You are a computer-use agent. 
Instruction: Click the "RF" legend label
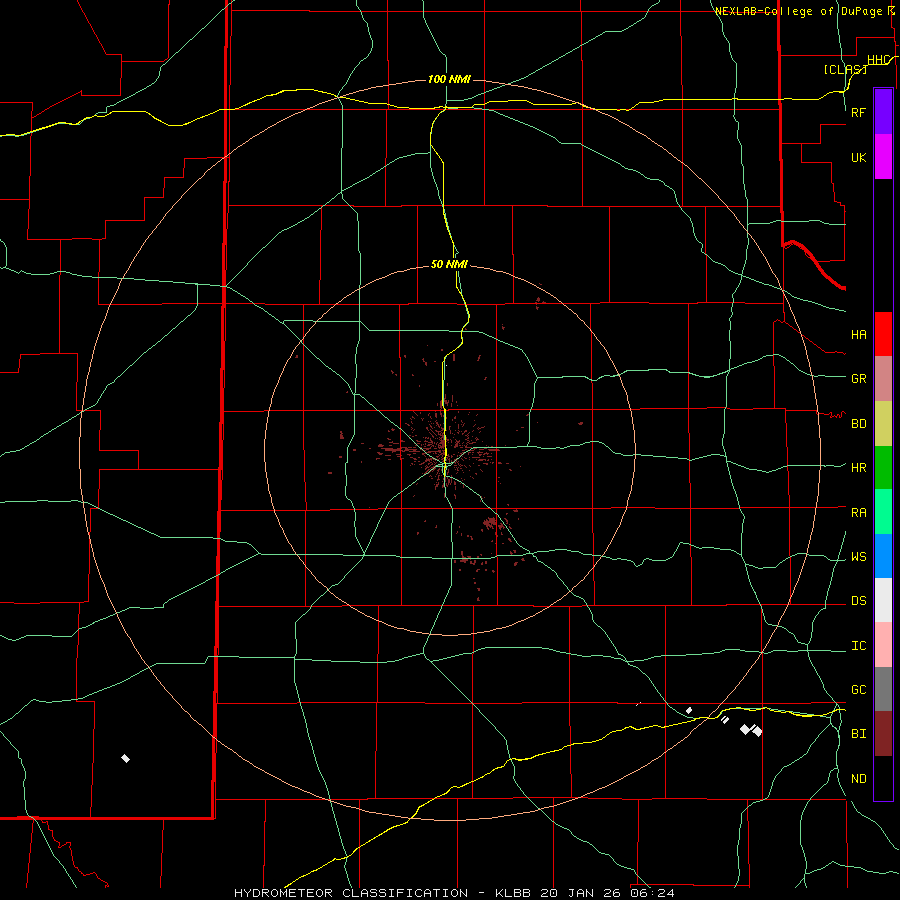858,112
